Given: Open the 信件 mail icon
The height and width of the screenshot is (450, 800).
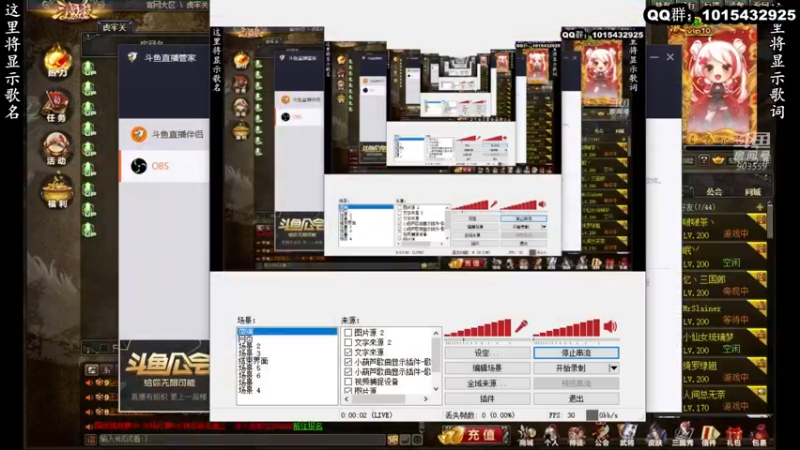Looking at the screenshot, I should coord(709,436).
